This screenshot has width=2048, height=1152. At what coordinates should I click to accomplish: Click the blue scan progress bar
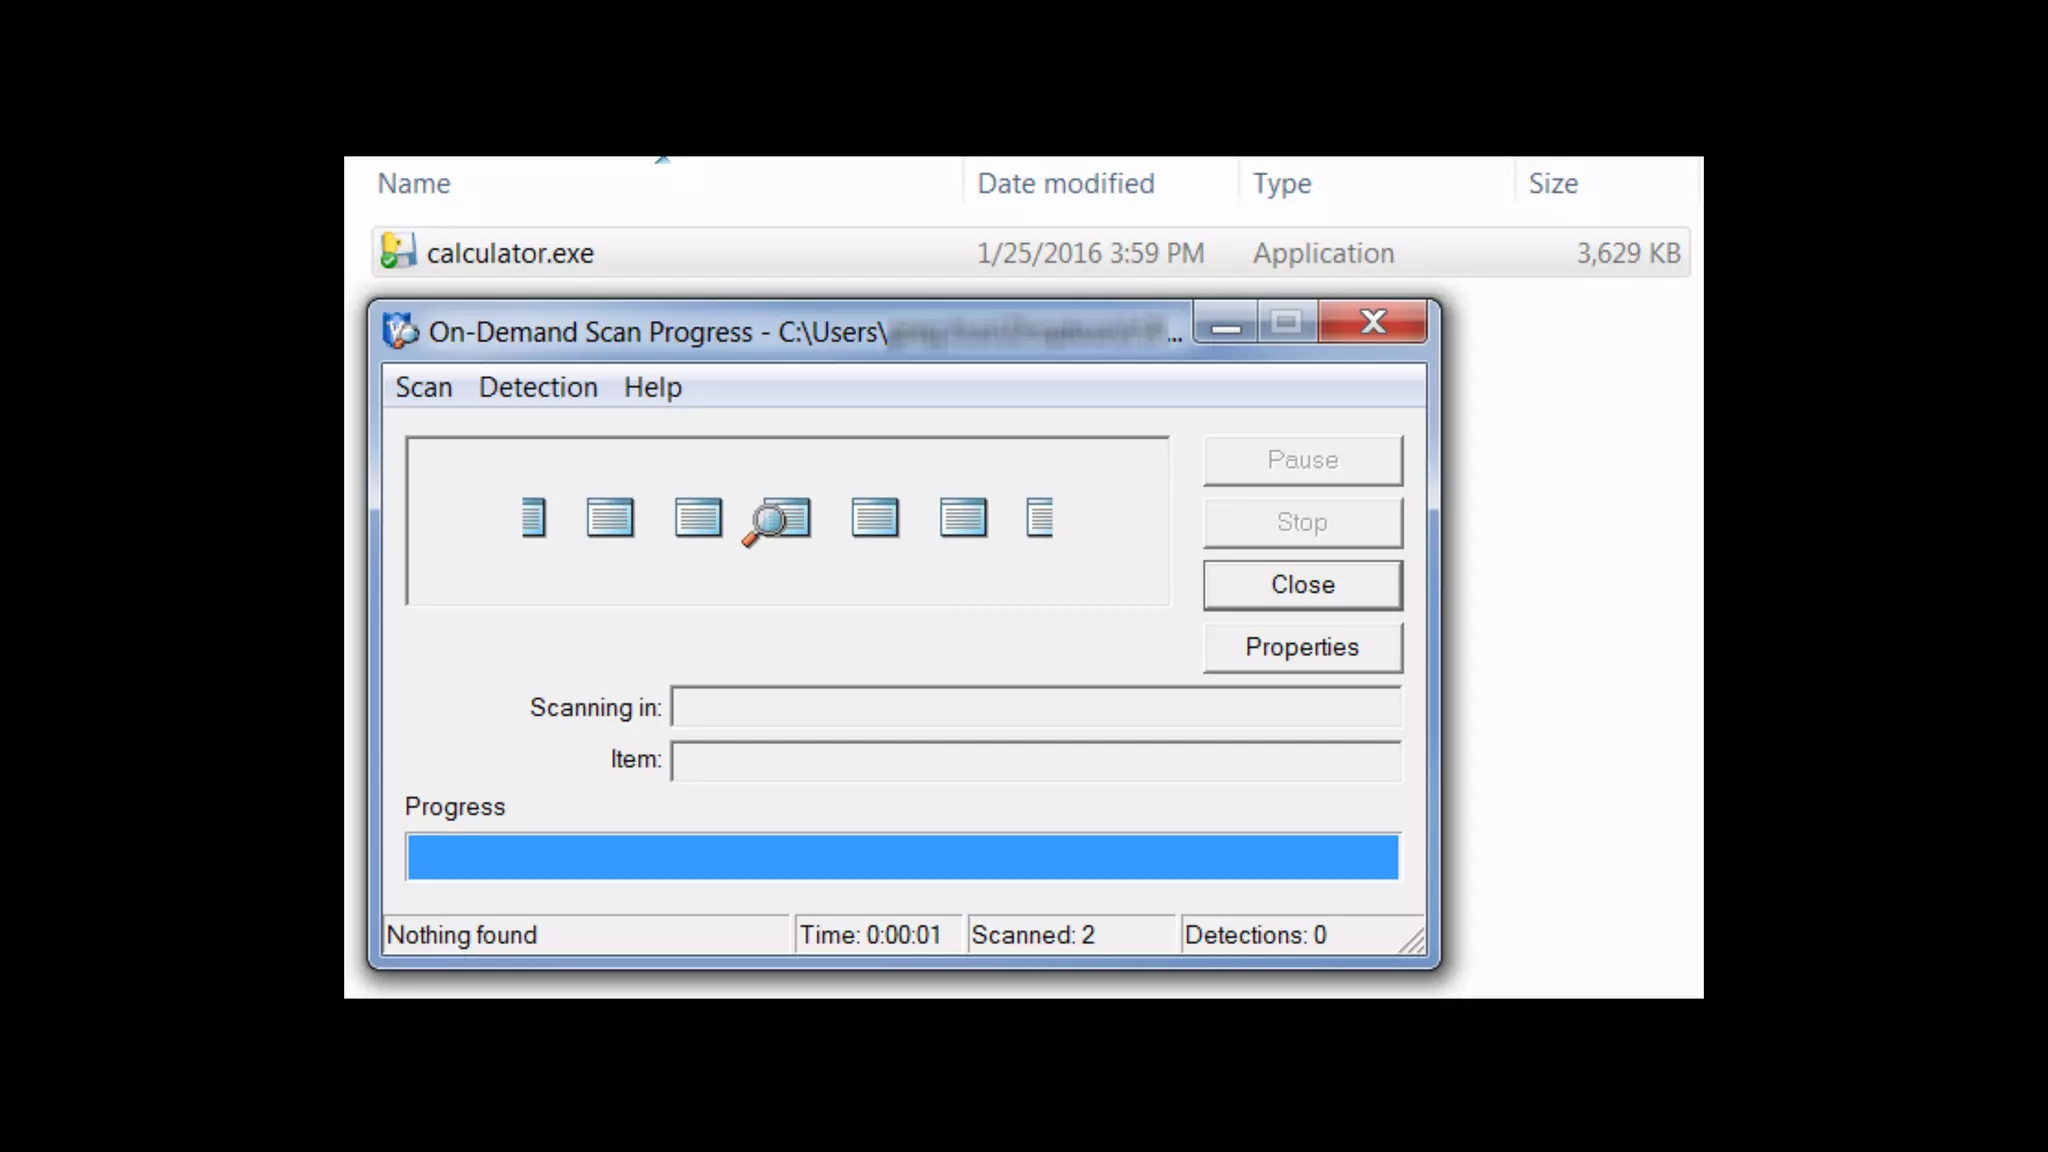click(902, 857)
